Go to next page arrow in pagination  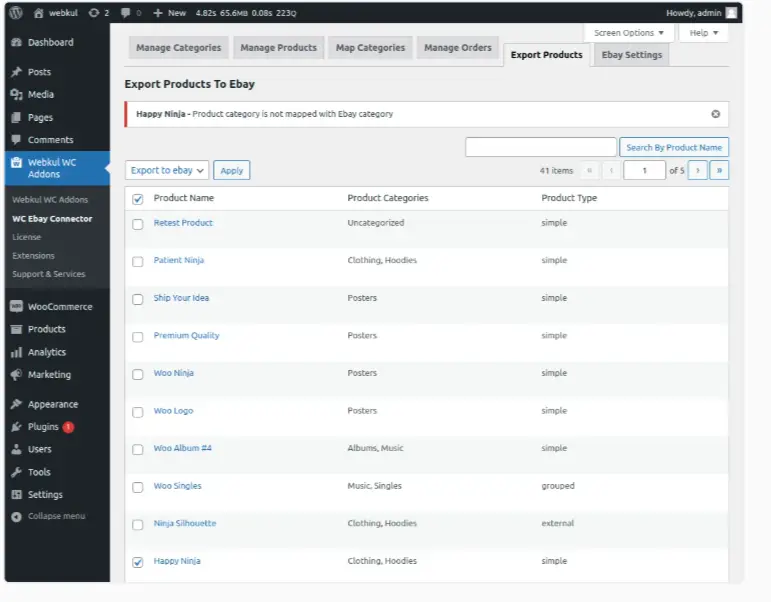[698, 170]
